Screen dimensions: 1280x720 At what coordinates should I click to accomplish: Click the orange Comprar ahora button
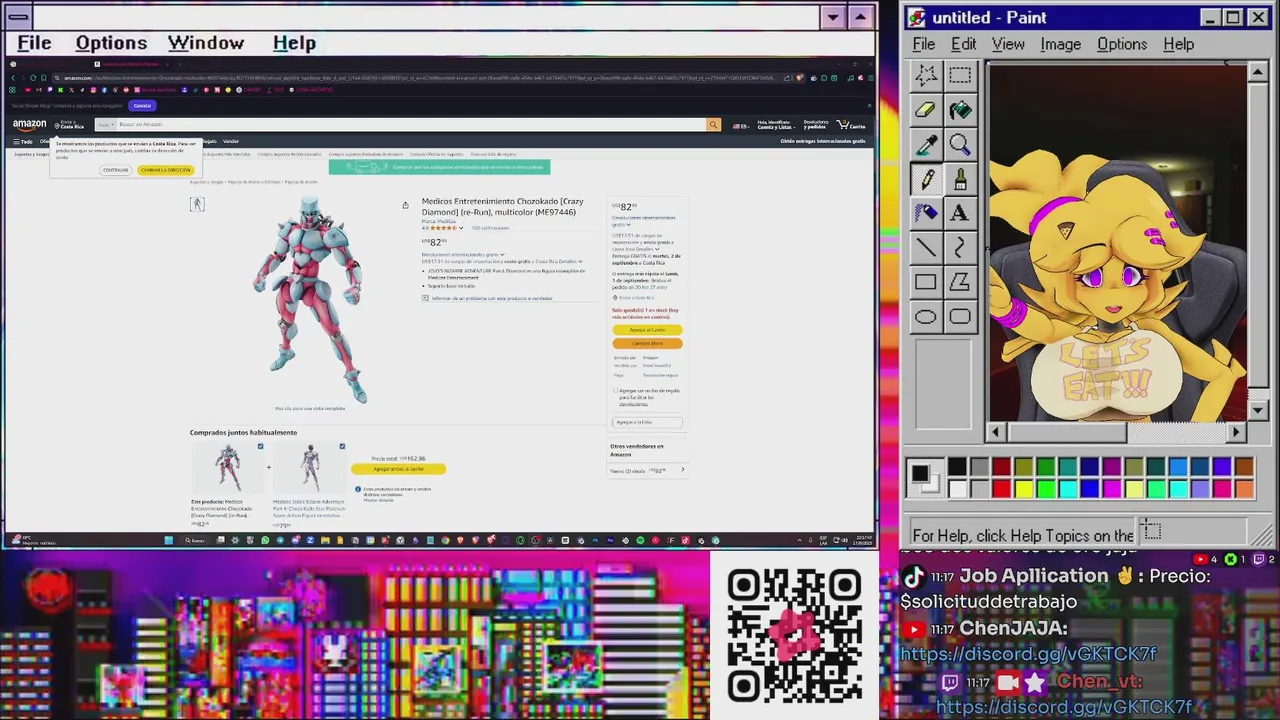[647, 343]
